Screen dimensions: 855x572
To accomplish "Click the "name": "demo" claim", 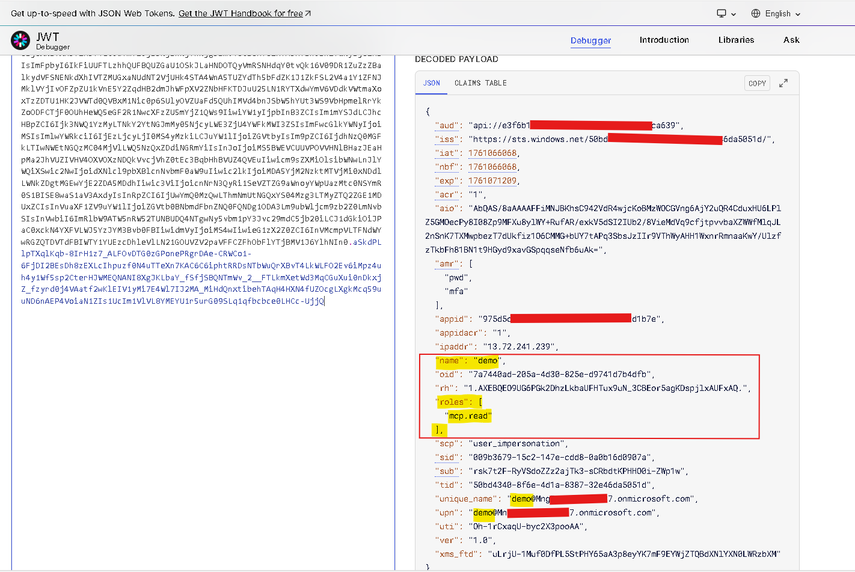I will click(x=467, y=360).
